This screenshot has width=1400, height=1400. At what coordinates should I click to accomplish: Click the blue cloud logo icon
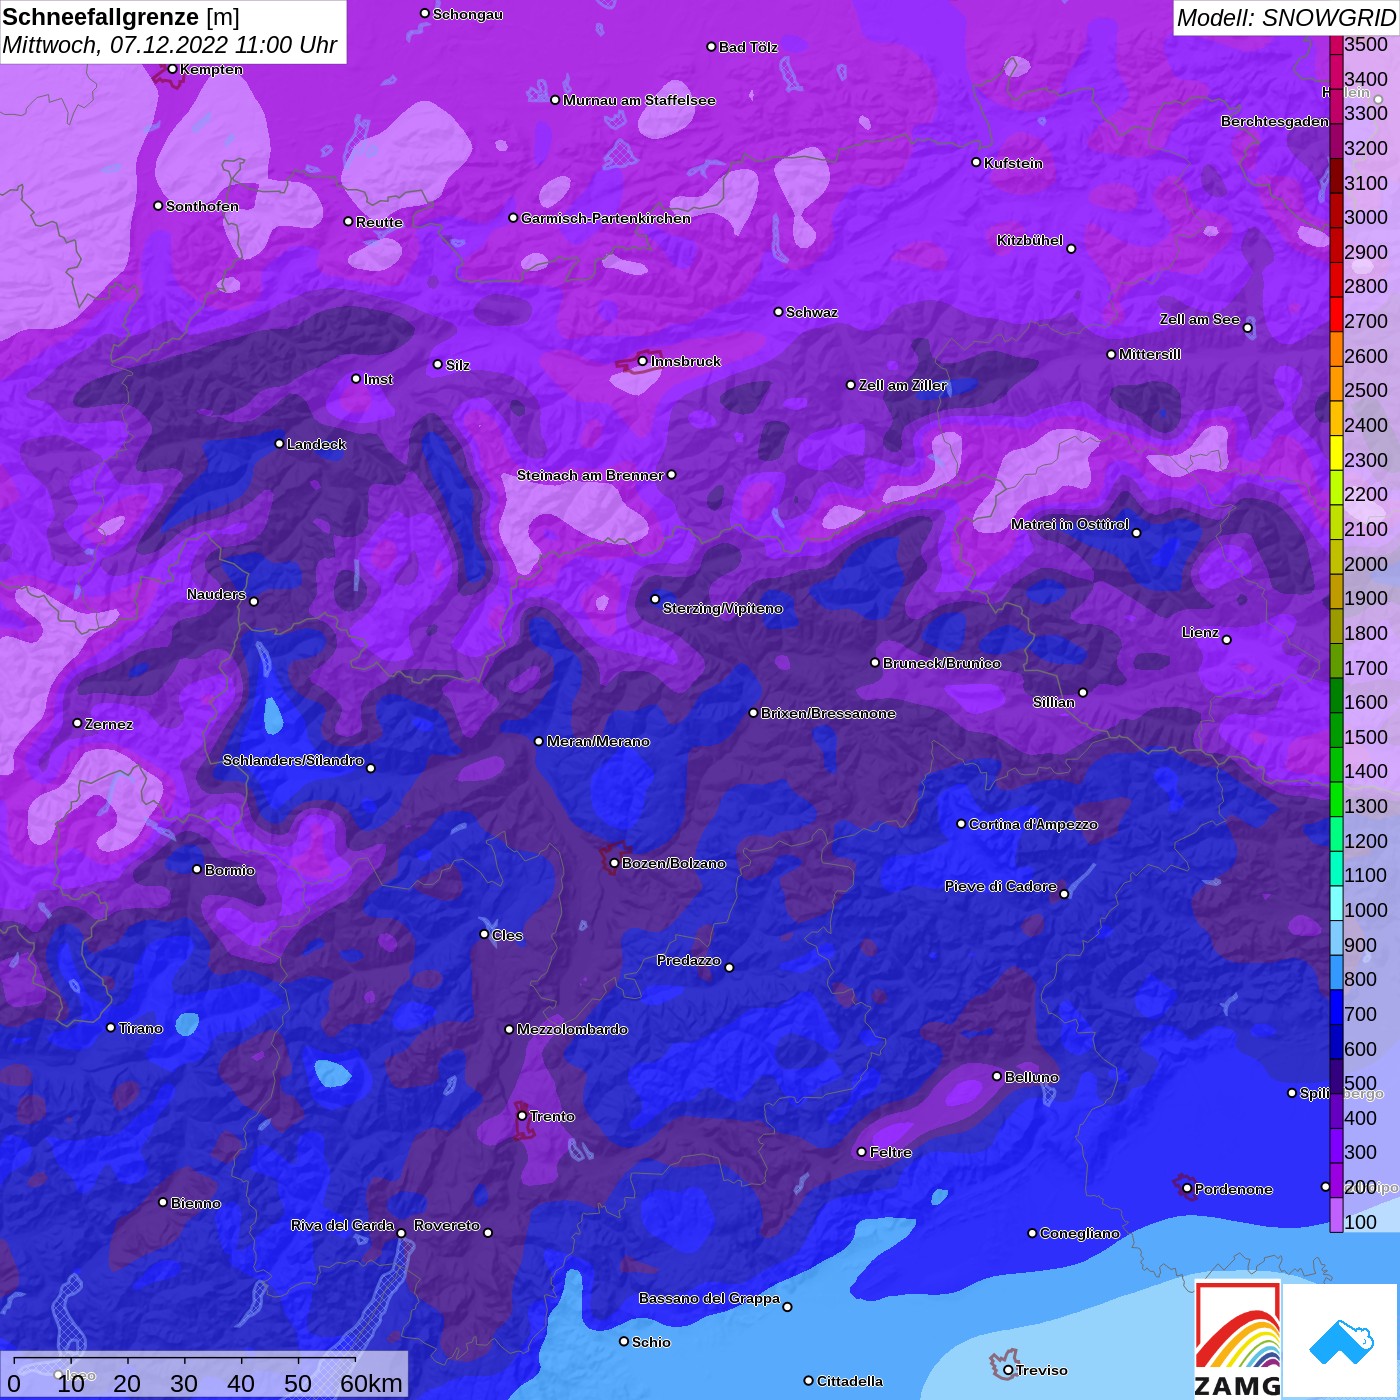[1341, 1342]
